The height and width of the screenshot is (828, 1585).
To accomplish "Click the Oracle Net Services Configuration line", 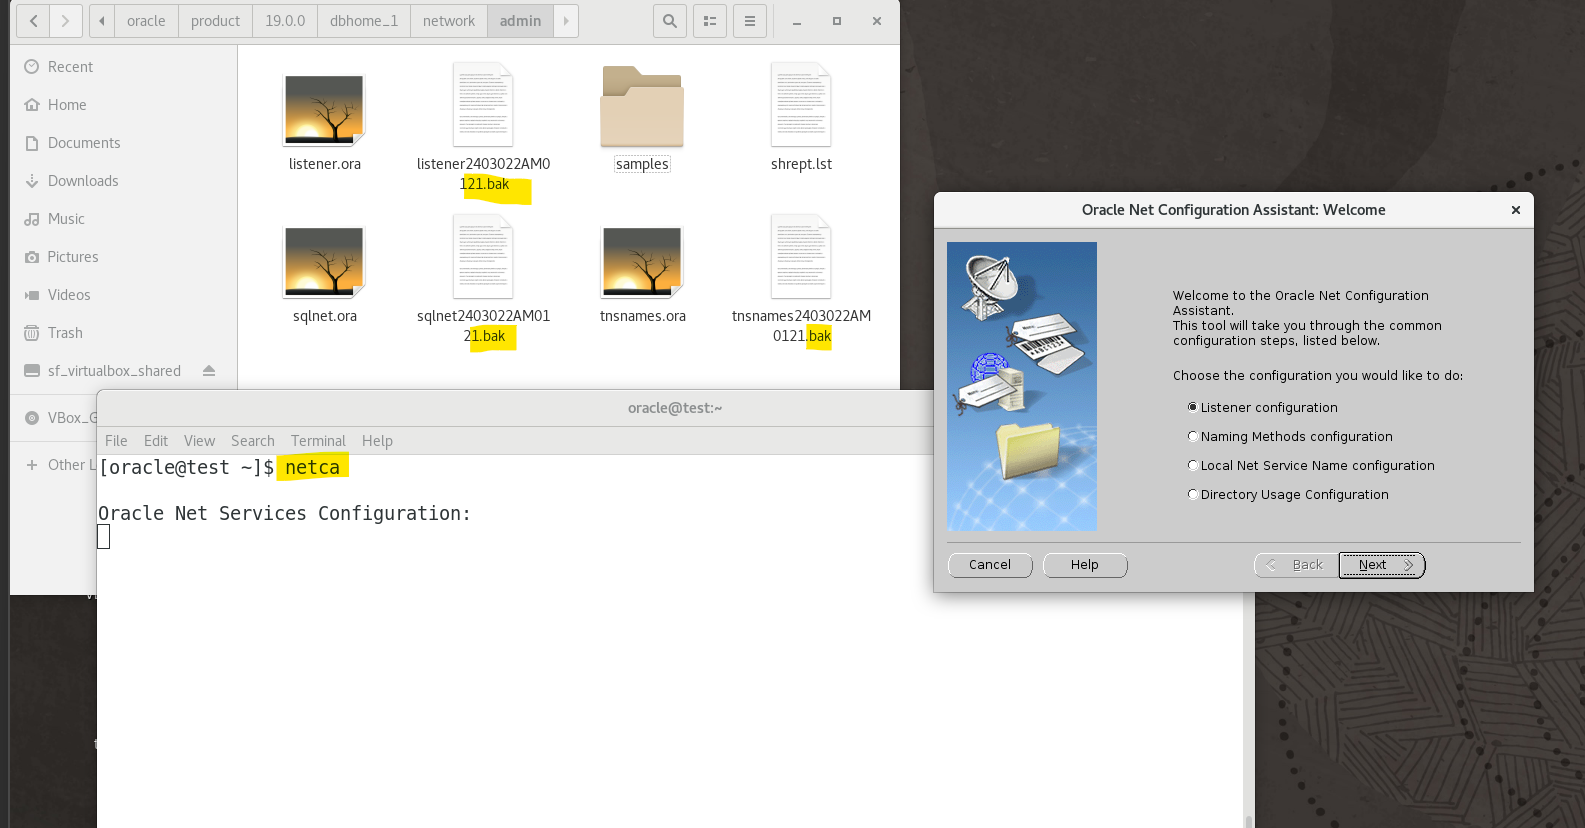I will pyautogui.click(x=284, y=513).
